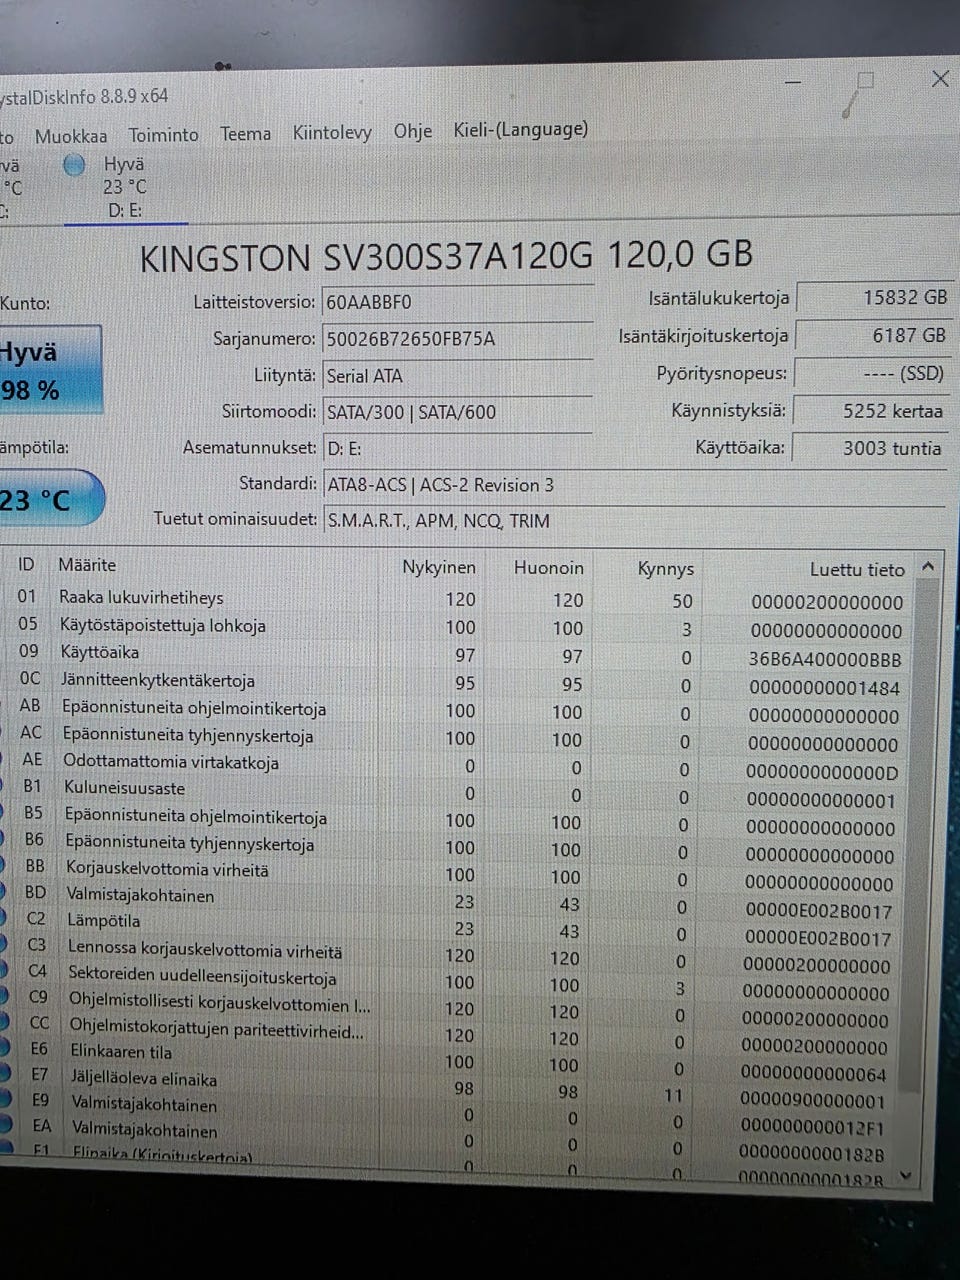
Task: Click the Luettu tieto column header
Action: (x=857, y=570)
